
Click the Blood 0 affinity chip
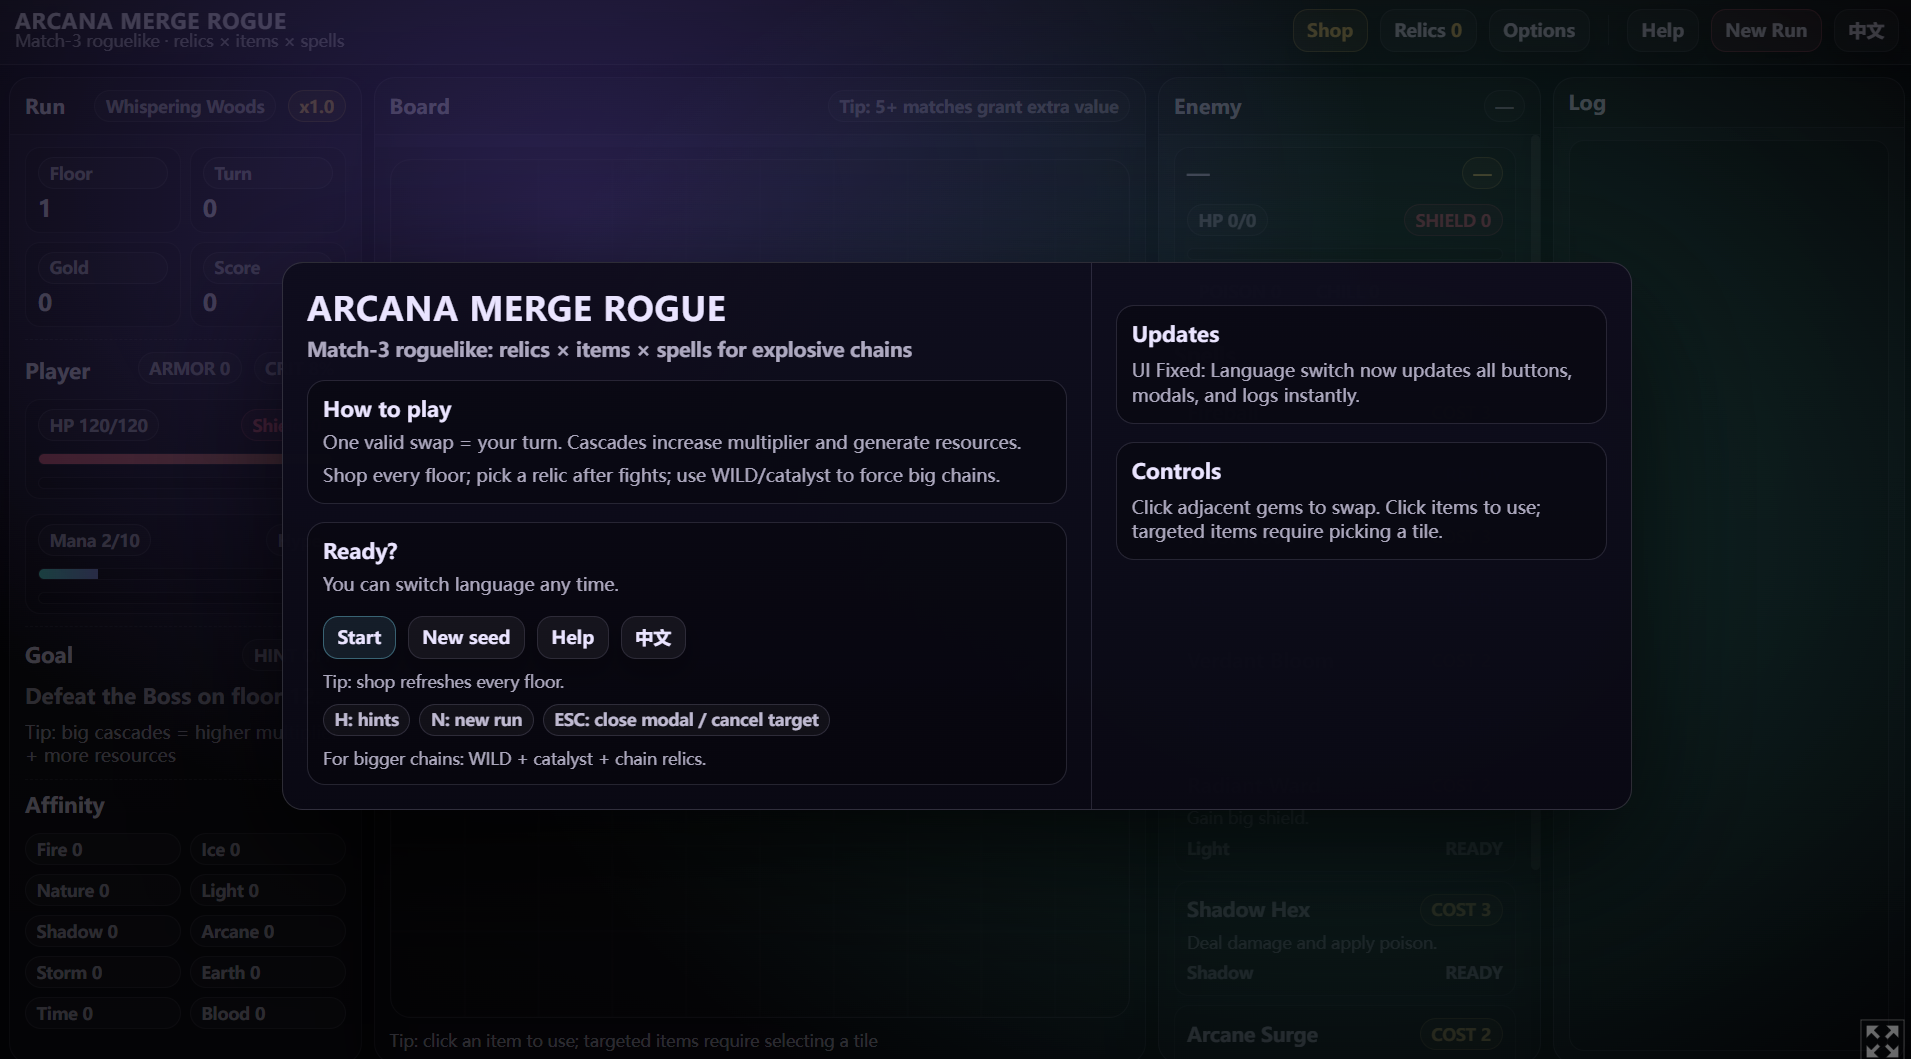pyautogui.click(x=267, y=1014)
